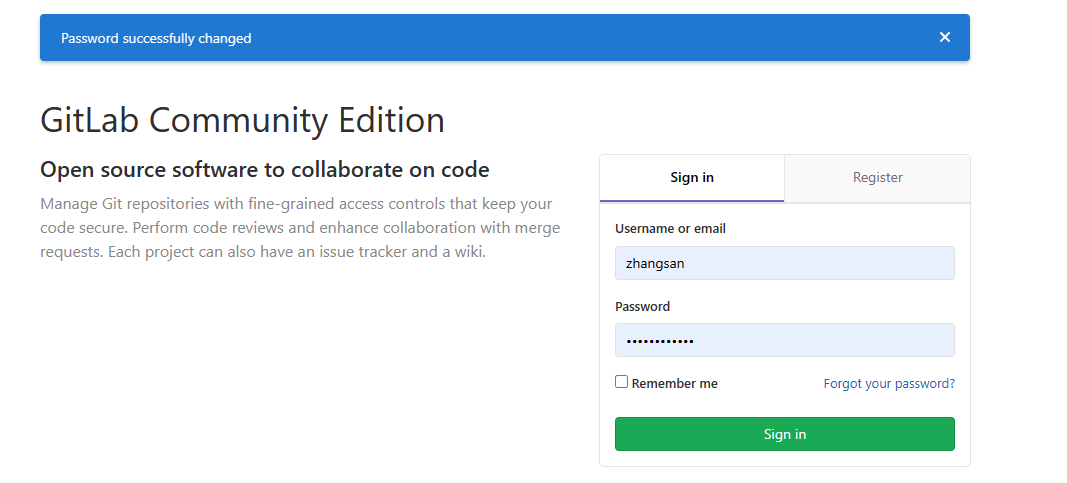Focus the Username or email field
The width and height of the screenshot is (1067, 483).
tap(785, 263)
